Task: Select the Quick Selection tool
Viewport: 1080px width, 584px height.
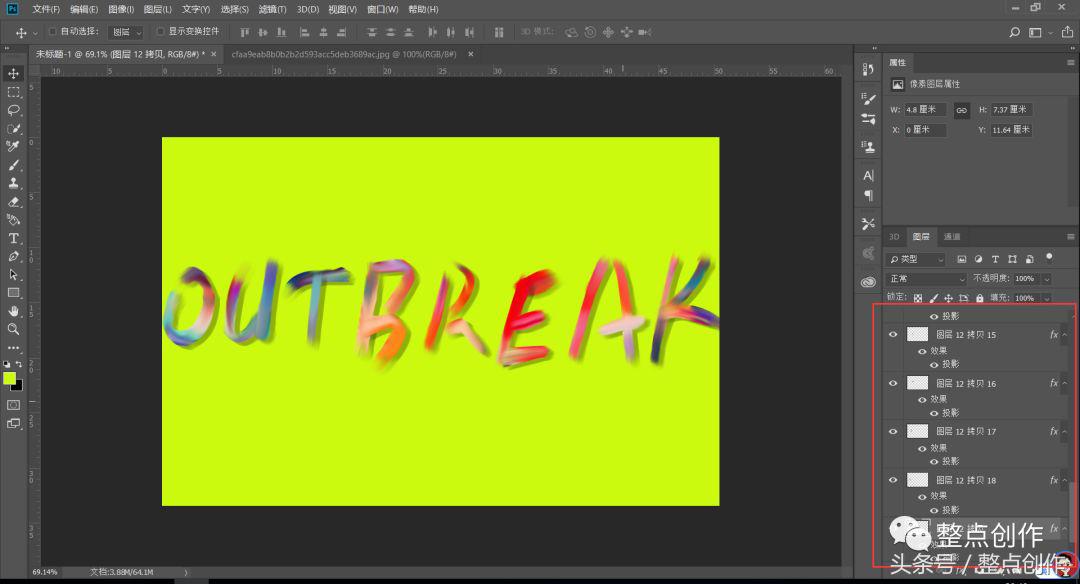Action: (13, 129)
